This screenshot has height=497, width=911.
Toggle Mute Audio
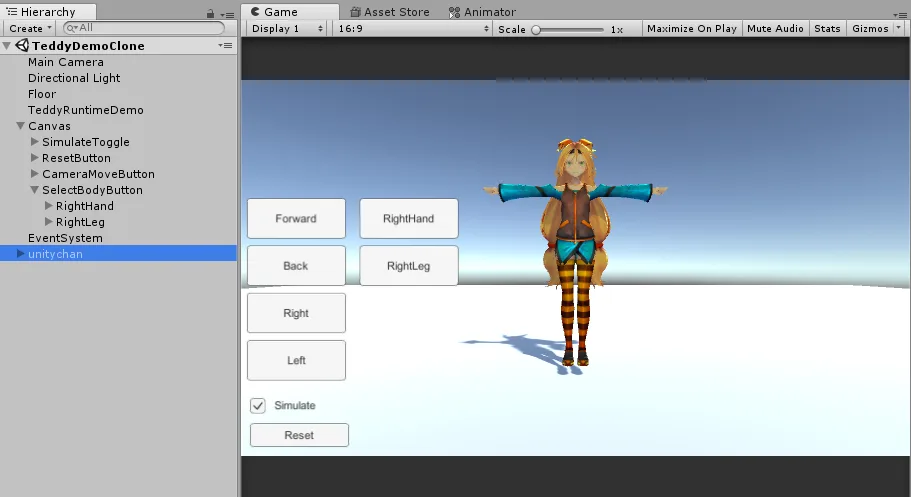(x=775, y=28)
